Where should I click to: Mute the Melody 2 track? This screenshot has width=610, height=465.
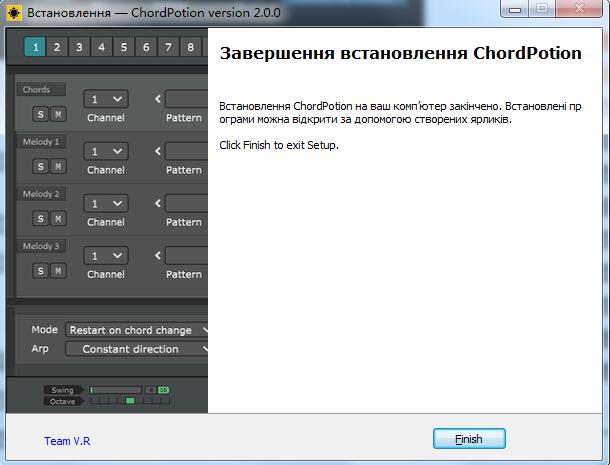(x=58, y=219)
